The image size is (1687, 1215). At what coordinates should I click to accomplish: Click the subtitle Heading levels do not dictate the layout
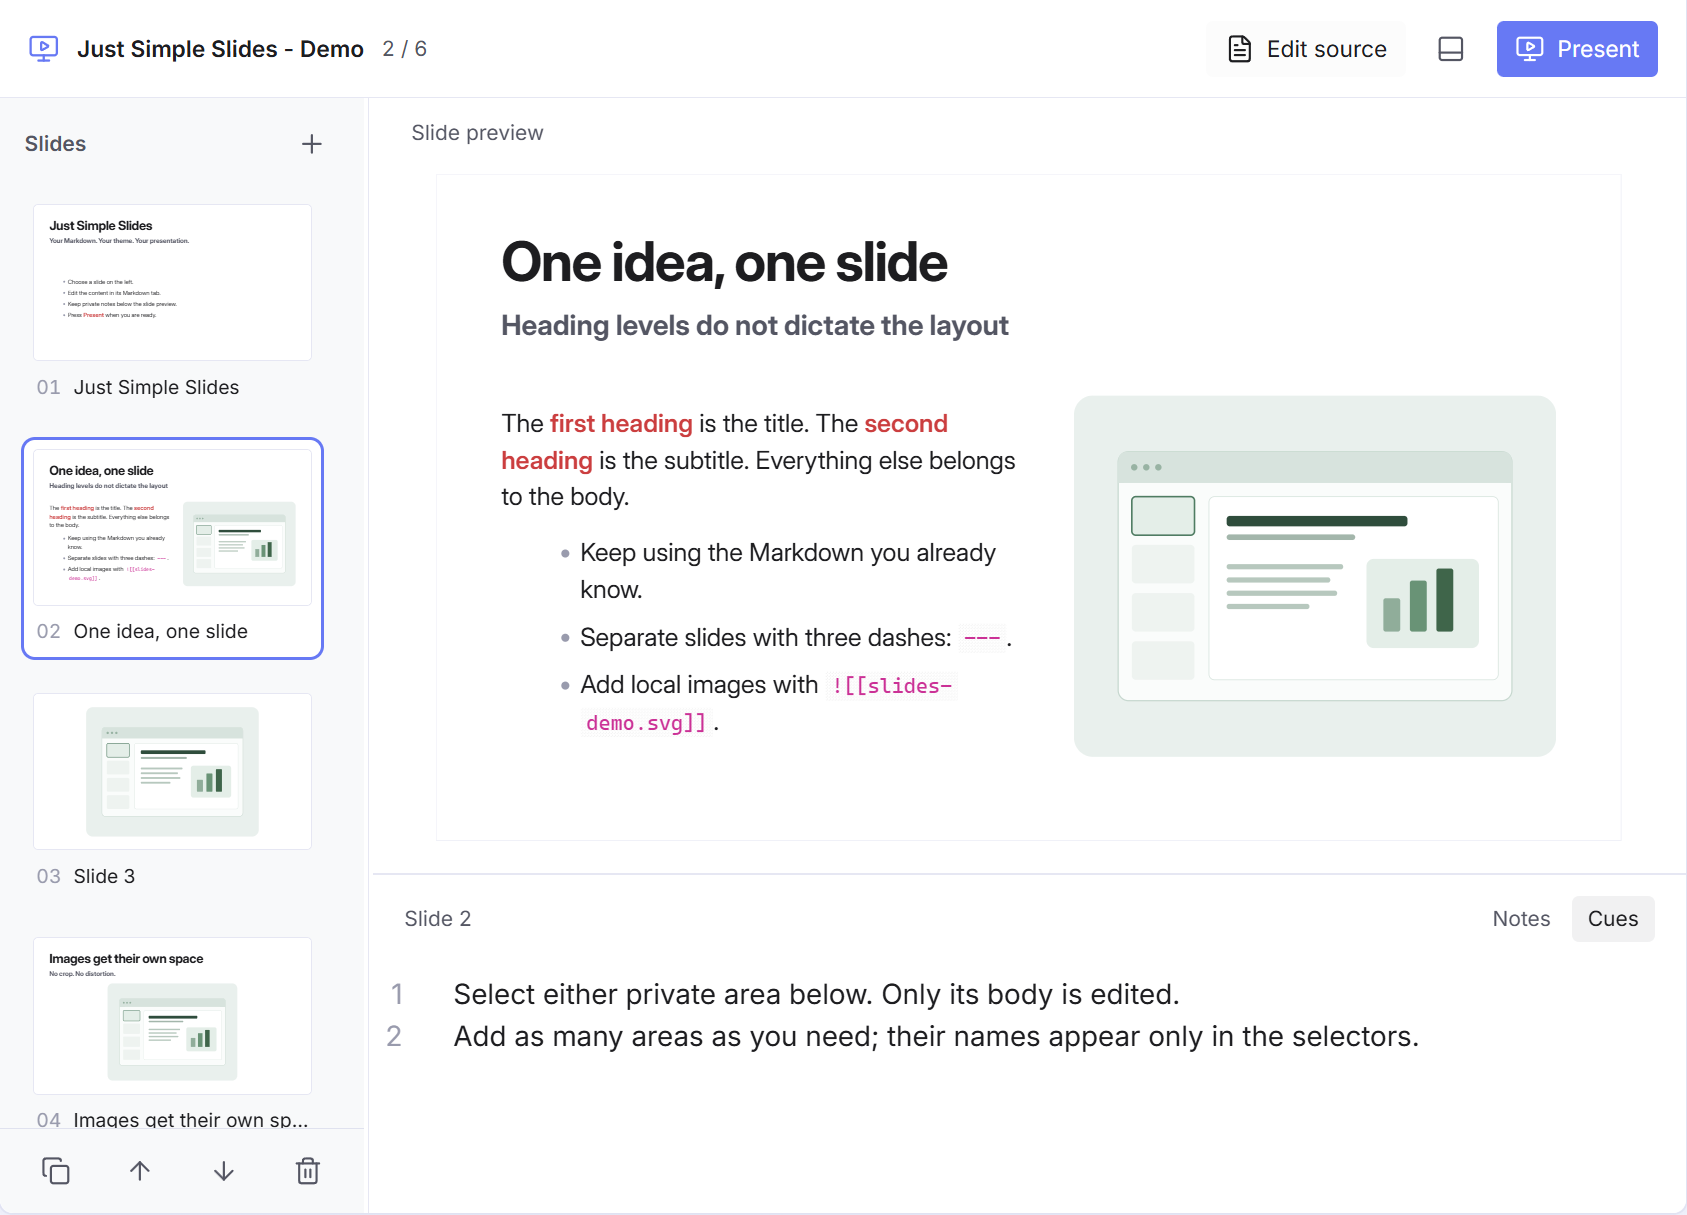tap(755, 326)
